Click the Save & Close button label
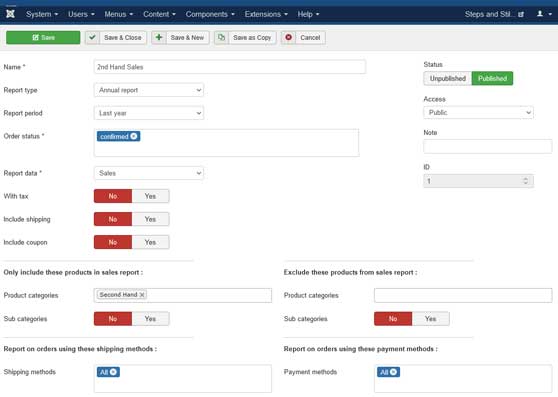Screen dimensions: 558x397 coord(122,37)
